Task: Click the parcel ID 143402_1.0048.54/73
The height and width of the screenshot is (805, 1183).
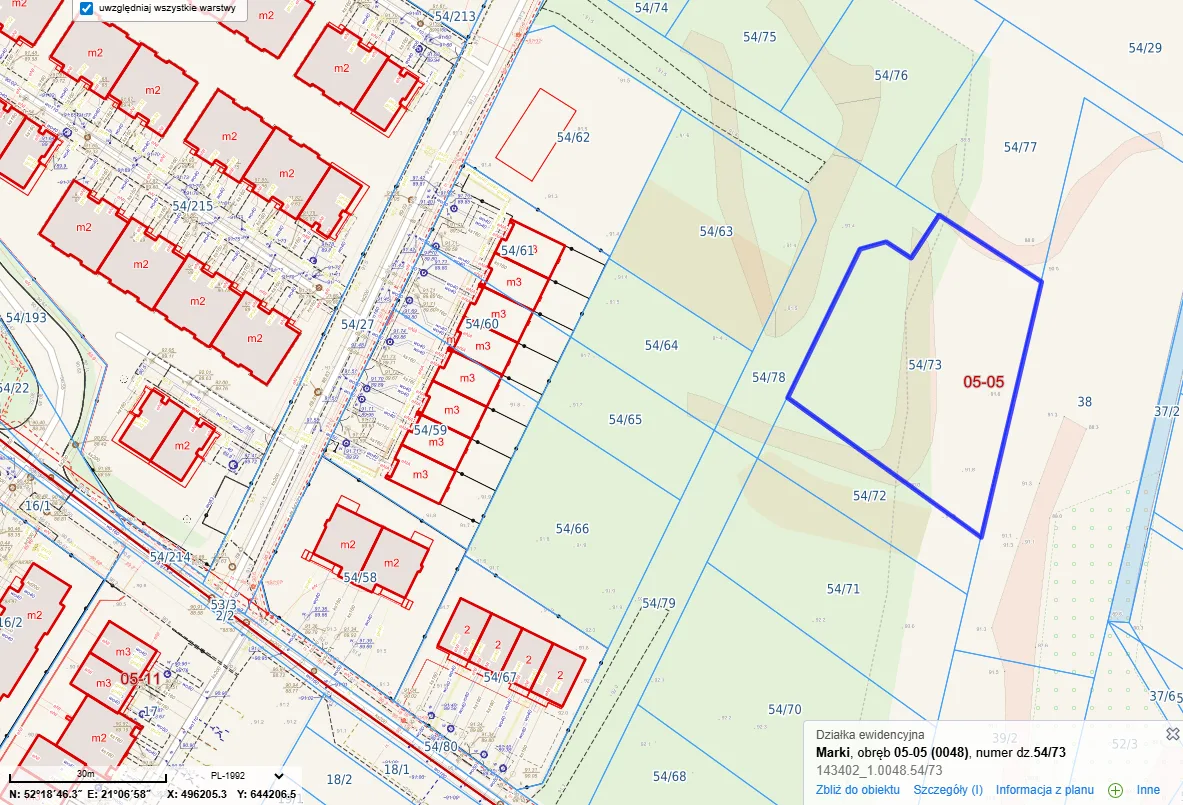Action: (879, 771)
